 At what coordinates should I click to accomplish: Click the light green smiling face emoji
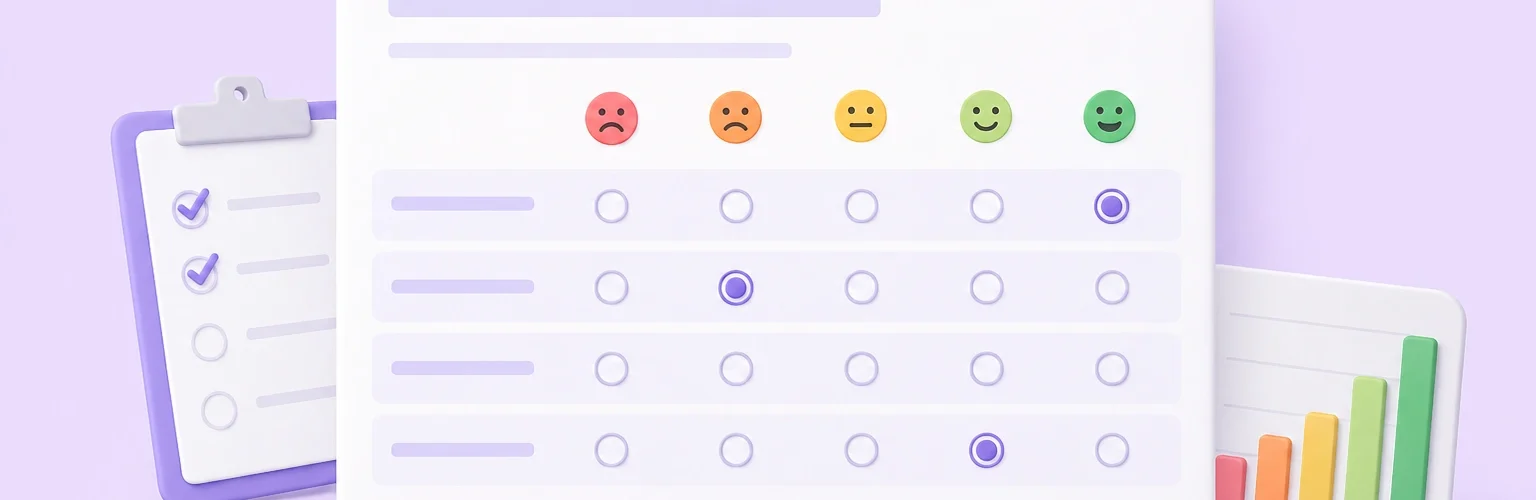point(986,116)
